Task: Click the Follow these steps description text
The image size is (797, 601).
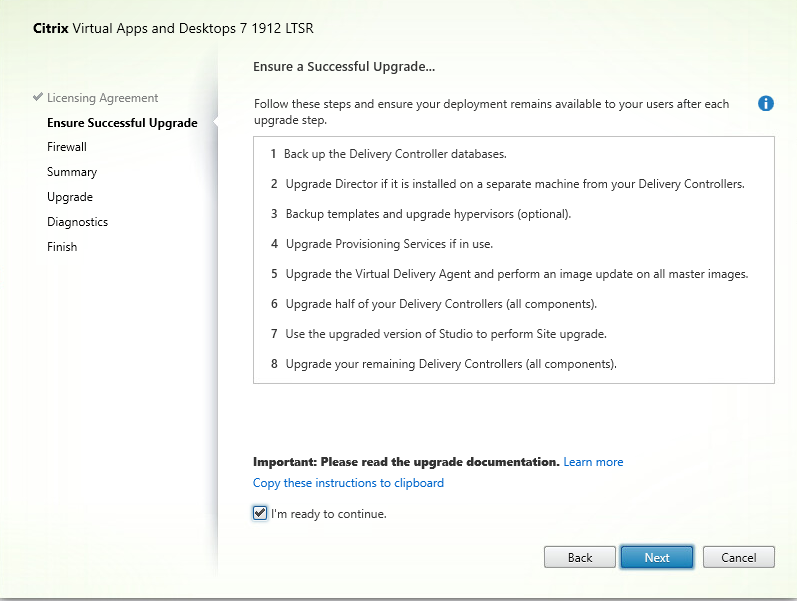Action: click(x=492, y=112)
